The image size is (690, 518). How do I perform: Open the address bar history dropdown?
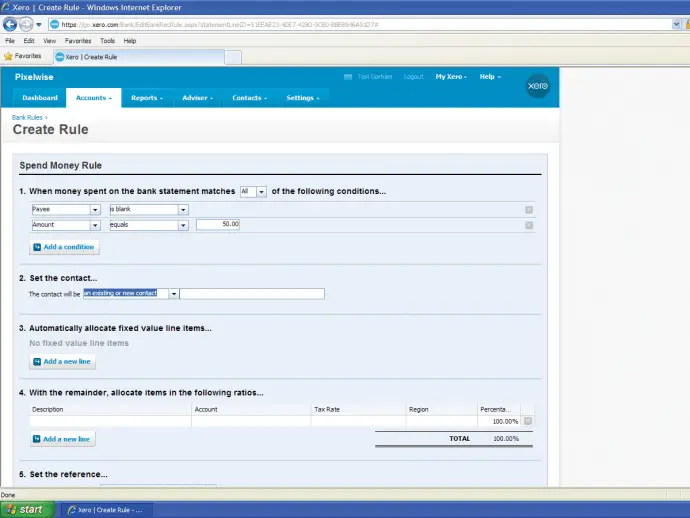coord(676,25)
